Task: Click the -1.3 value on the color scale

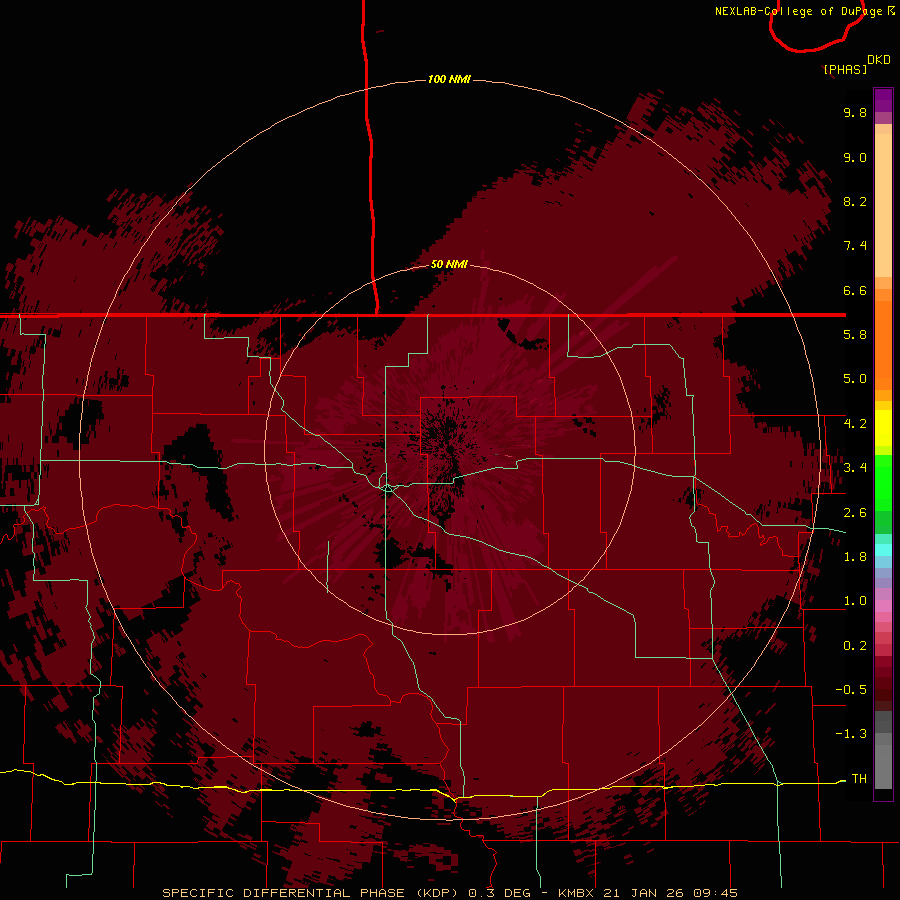Action: [x=851, y=734]
